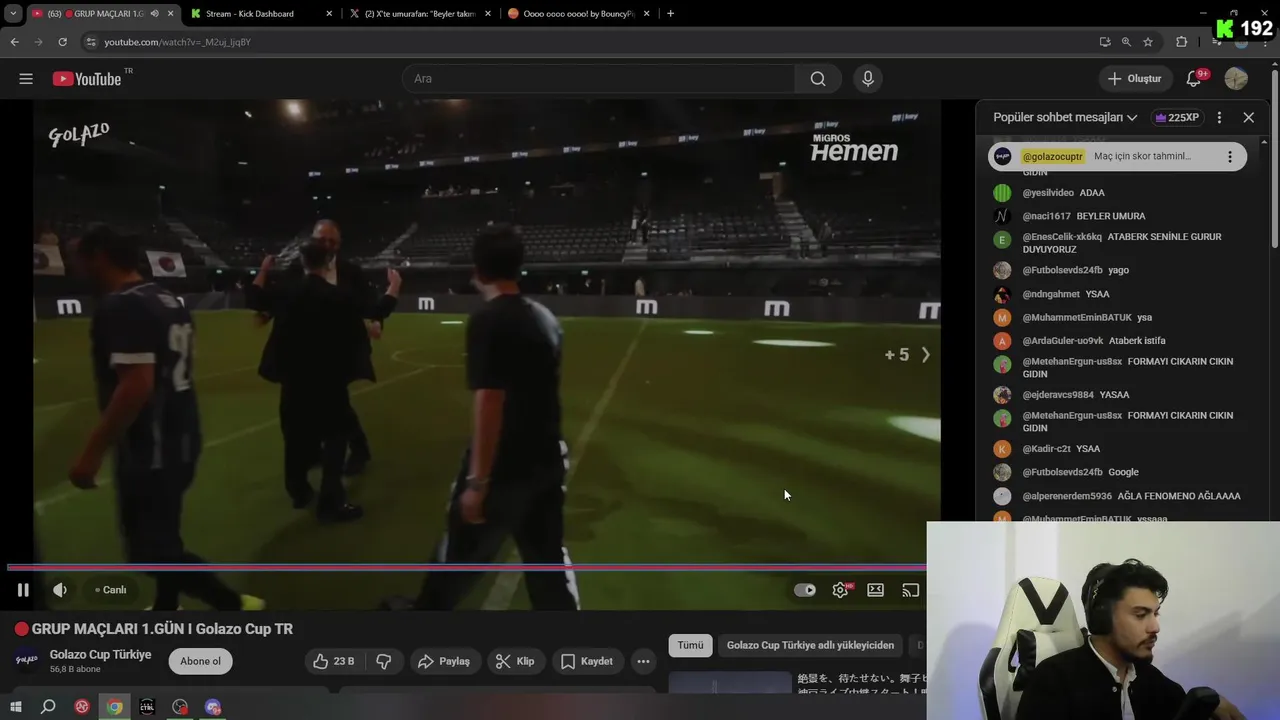Click the @alperenerdem5936 chat message
This screenshot has width=1280, height=720.
tap(1117, 496)
